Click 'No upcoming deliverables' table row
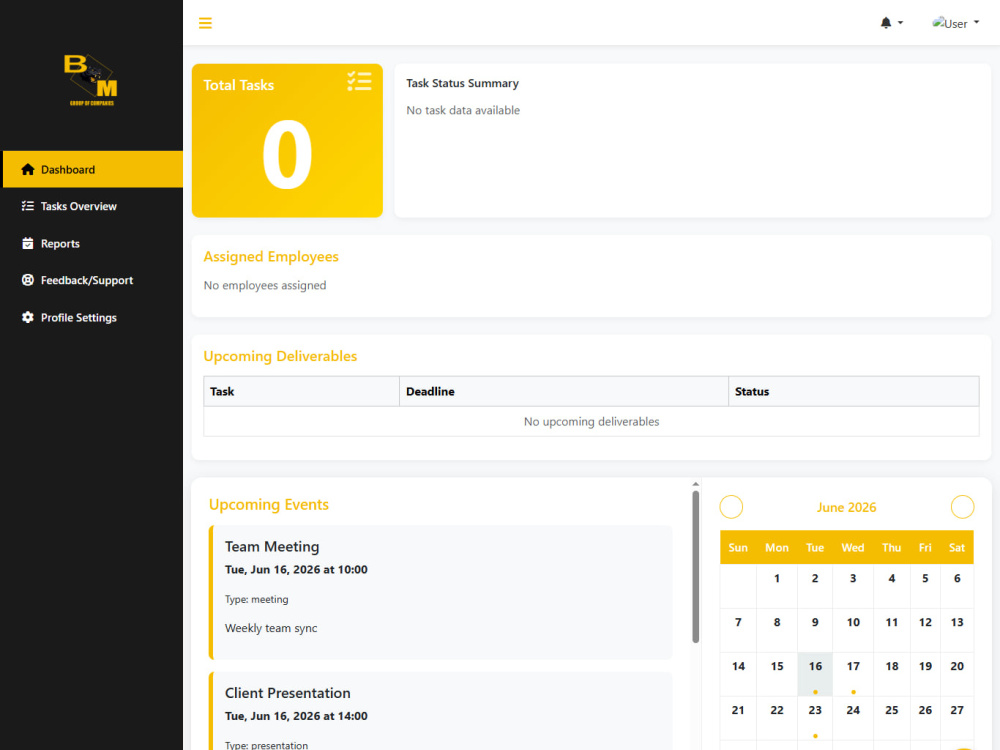The width and height of the screenshot is (1000, 750). tap(591, 422)
